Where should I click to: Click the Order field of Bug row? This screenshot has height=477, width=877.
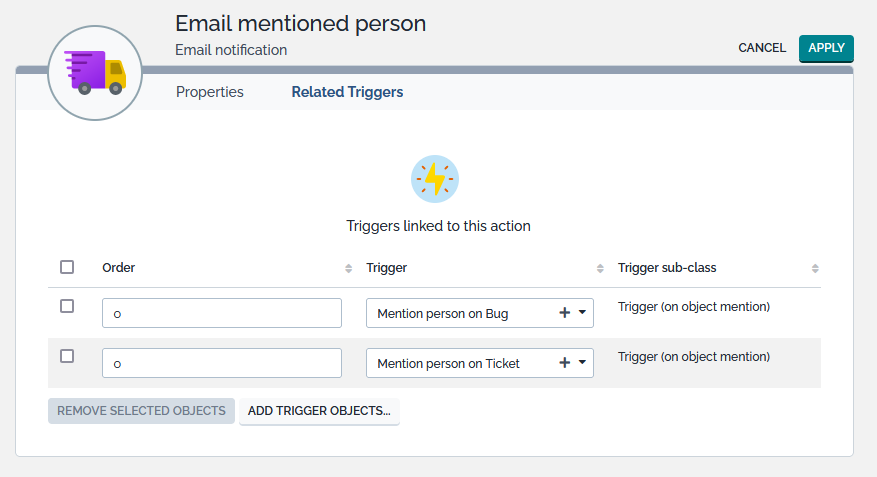tap(222, 313)
